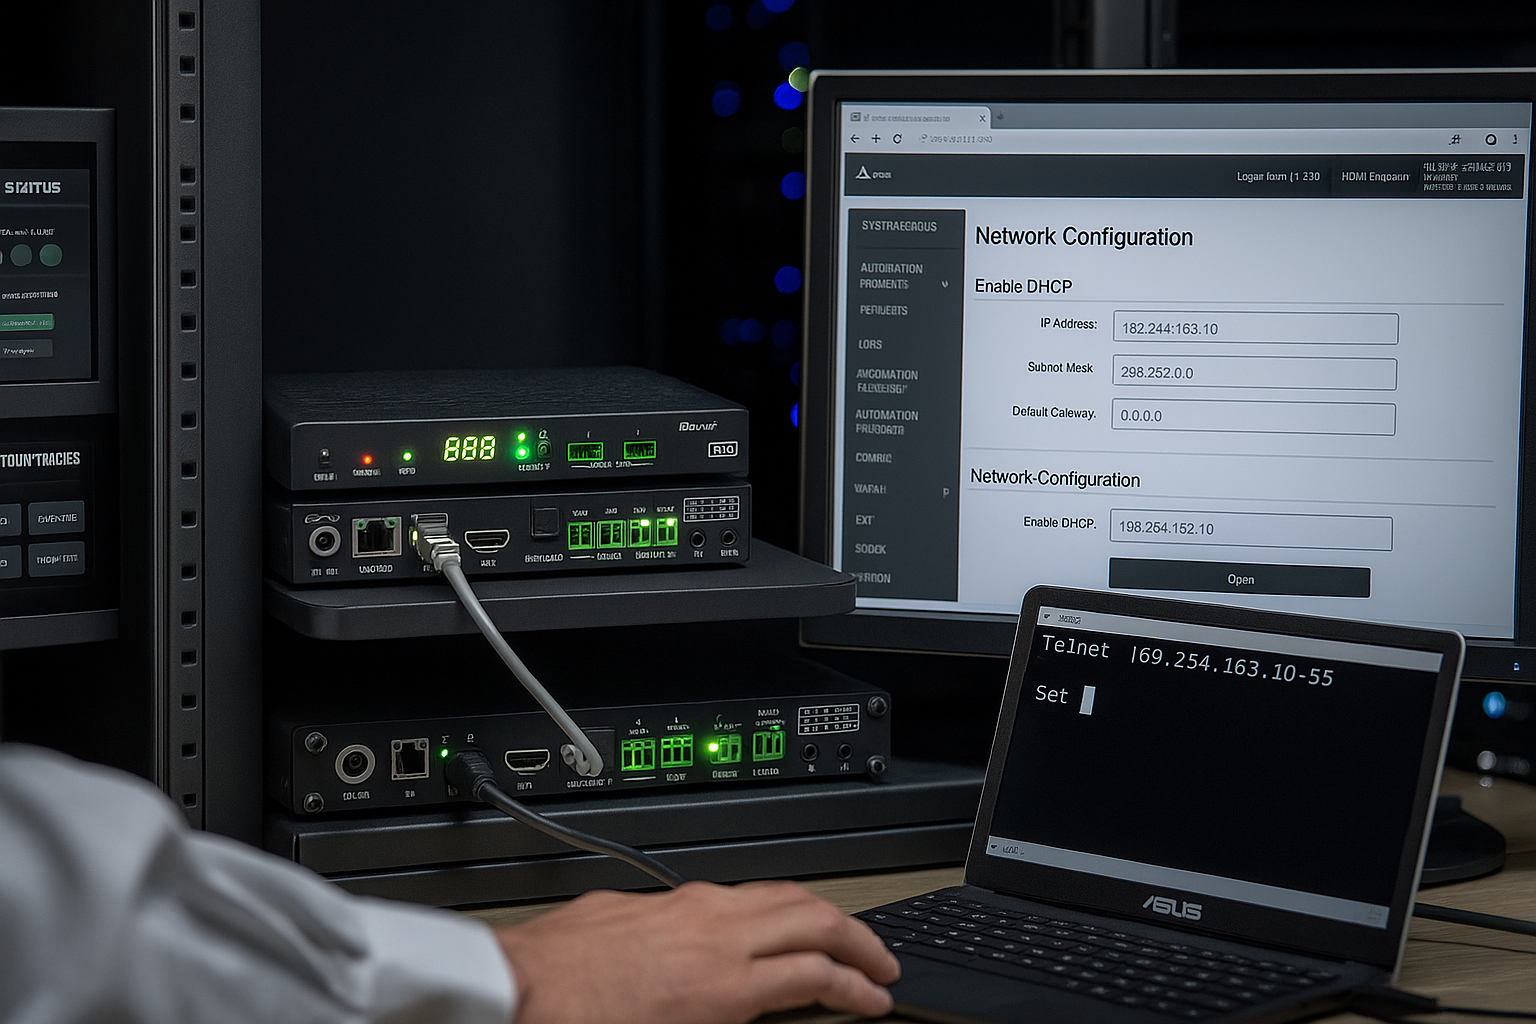
Task: Click the HDMI Enqoann header tab
Action: coord(1375,177)
